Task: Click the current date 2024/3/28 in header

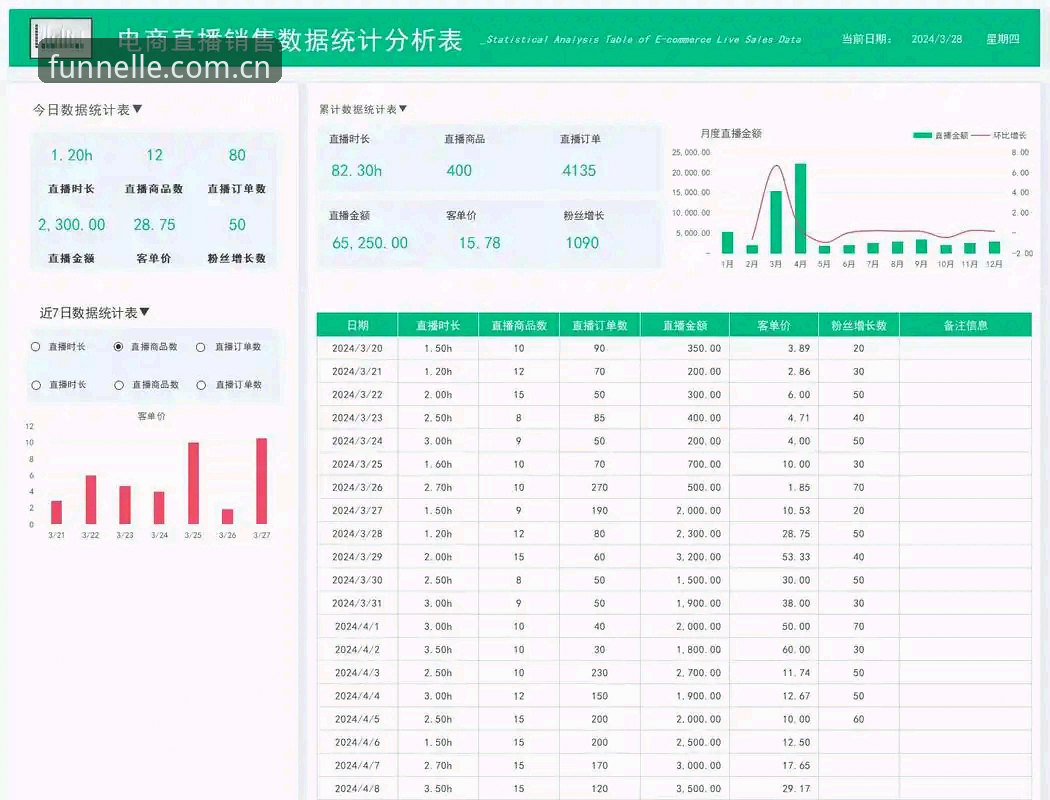Action: (937, 39)
